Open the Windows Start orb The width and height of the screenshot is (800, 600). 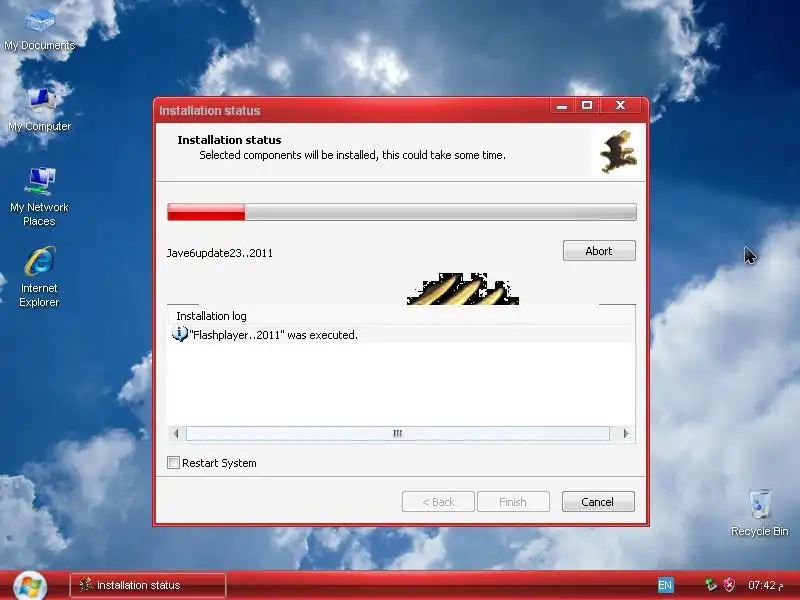[30, 586]
